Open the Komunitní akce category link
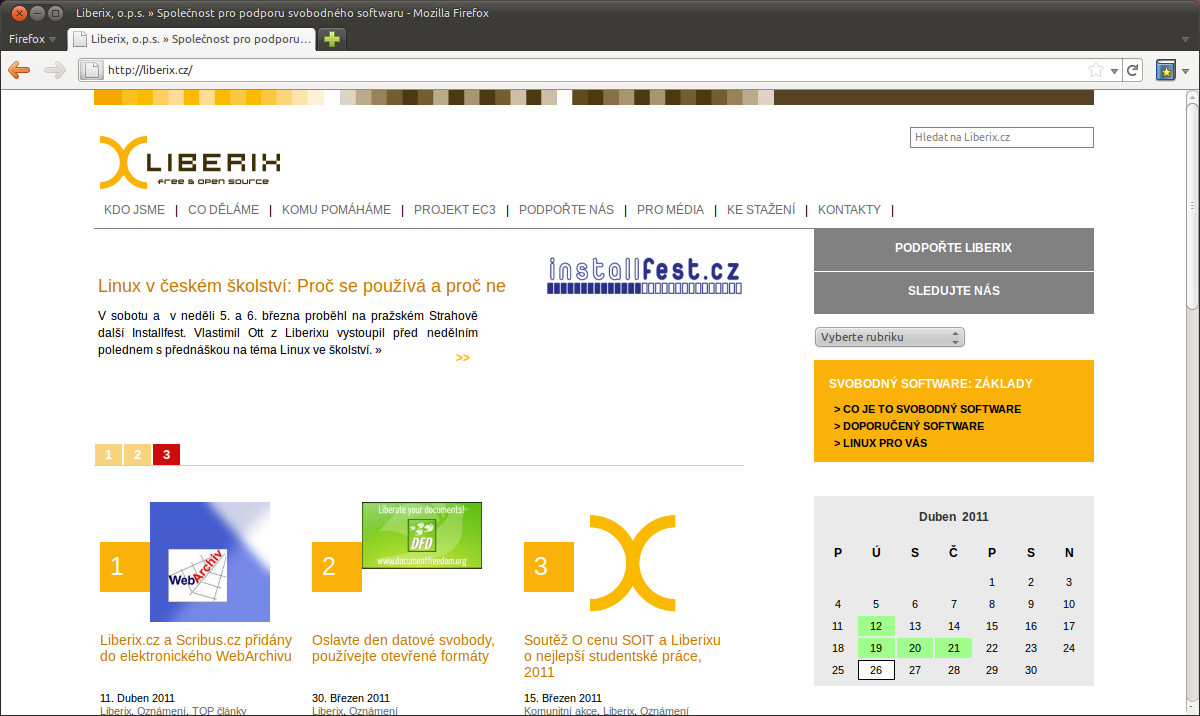This screenshot has height=716, width=1200. pyautogui.click(x=560, y=711)
